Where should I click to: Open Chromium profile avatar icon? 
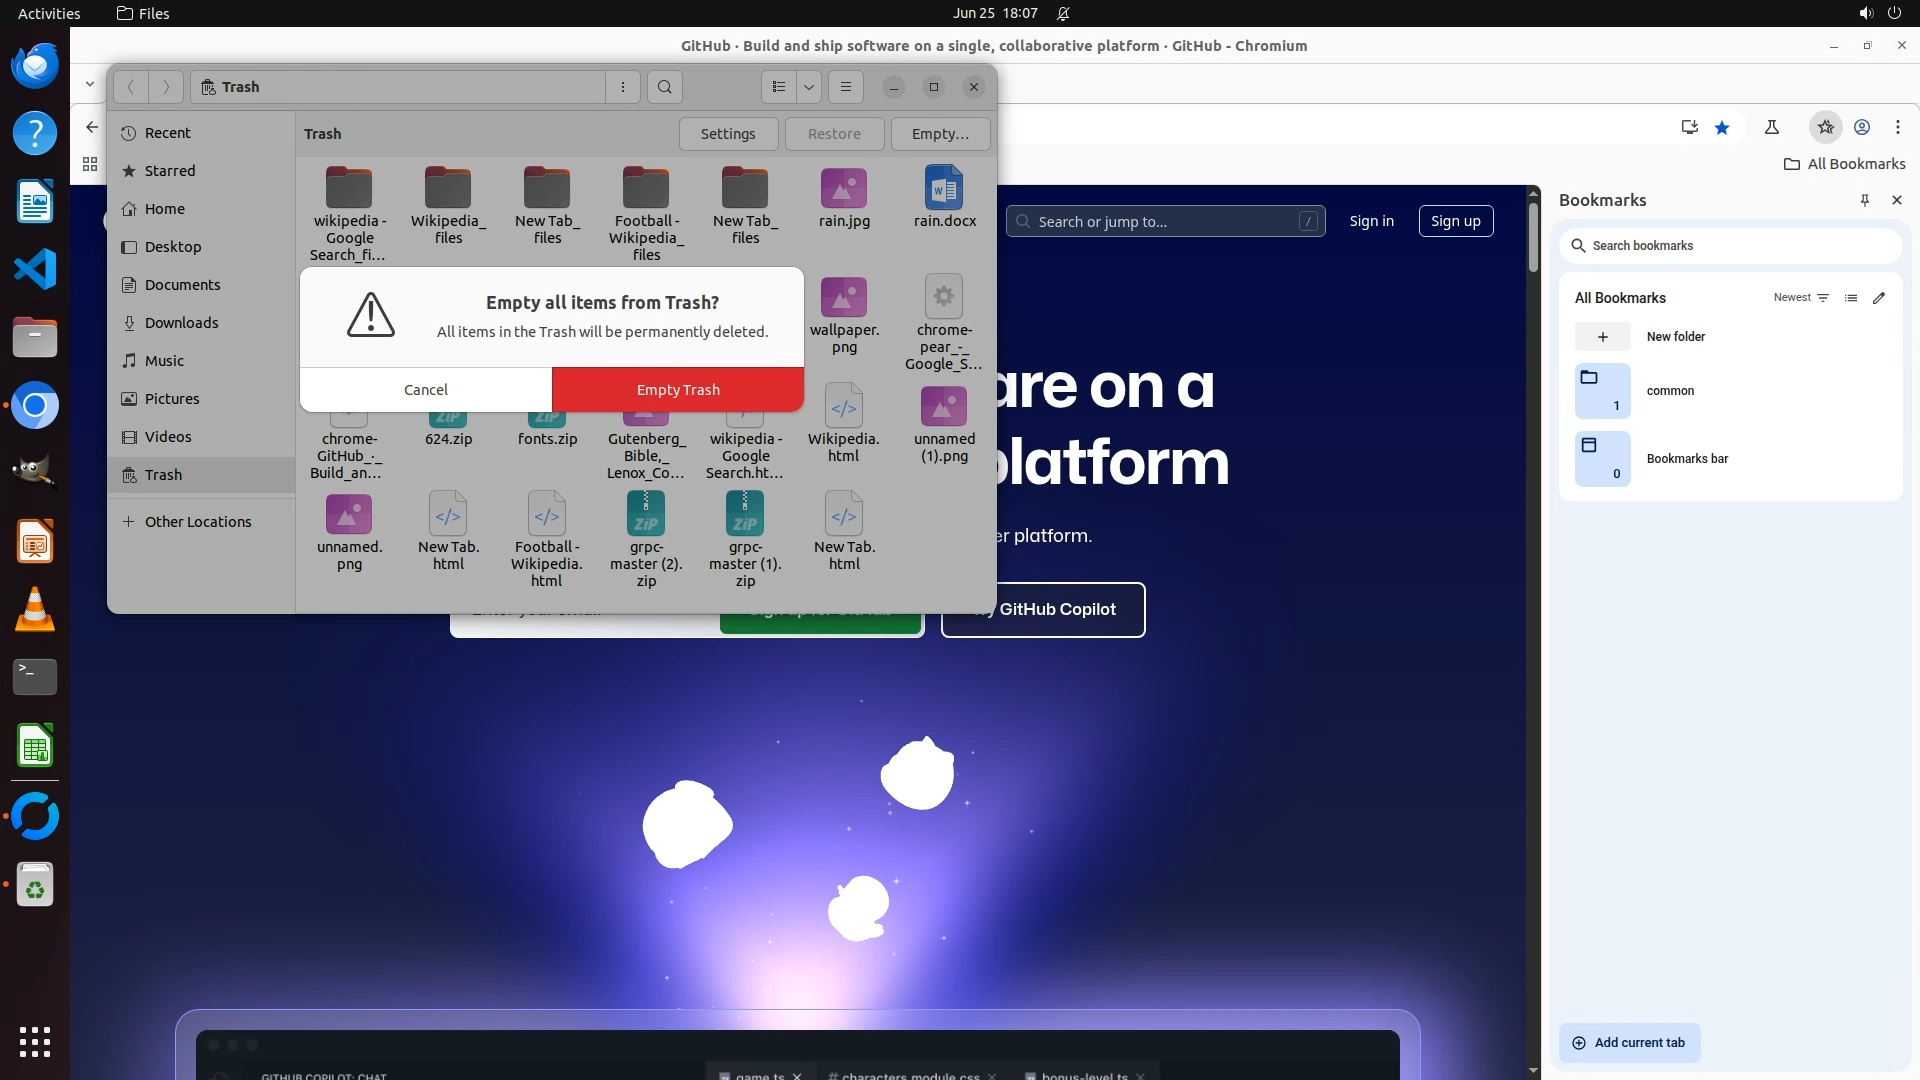[x=1862, y=127]
